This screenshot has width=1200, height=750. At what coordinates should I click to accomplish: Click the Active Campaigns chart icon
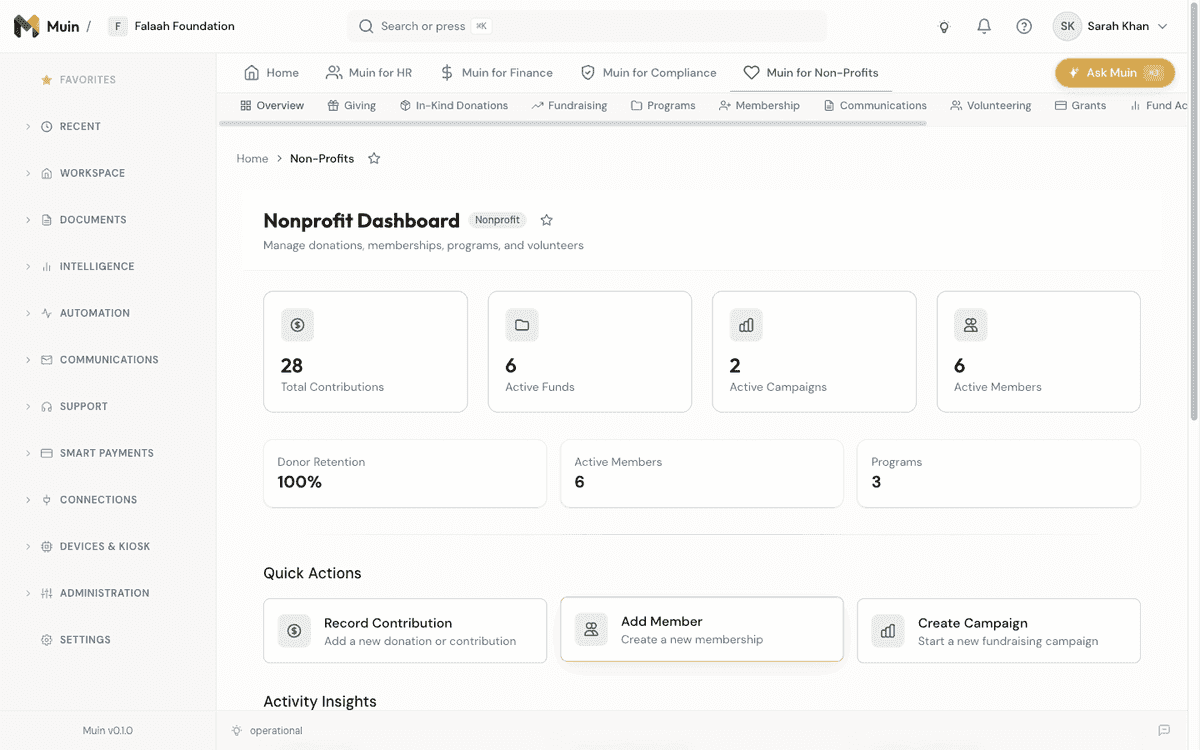746,325
